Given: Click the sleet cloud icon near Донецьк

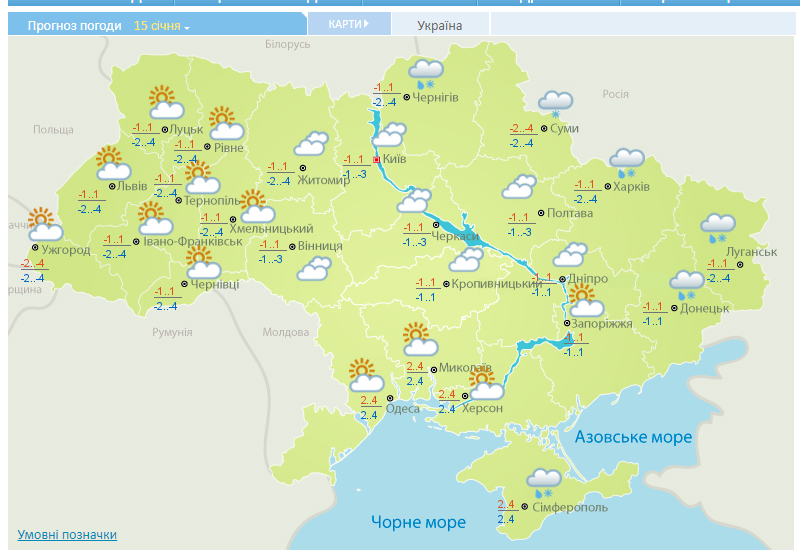Looking at the screenshot, I should [x=687, y=286].
